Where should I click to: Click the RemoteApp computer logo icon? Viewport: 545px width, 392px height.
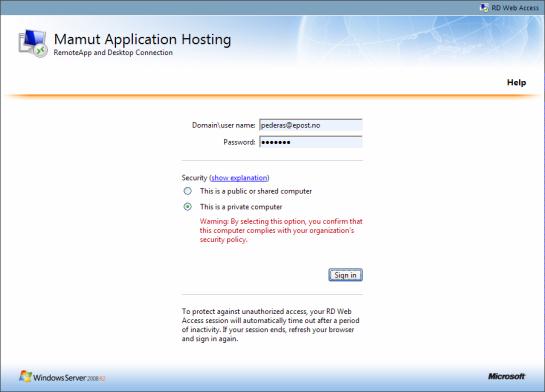tap(33, 43)
